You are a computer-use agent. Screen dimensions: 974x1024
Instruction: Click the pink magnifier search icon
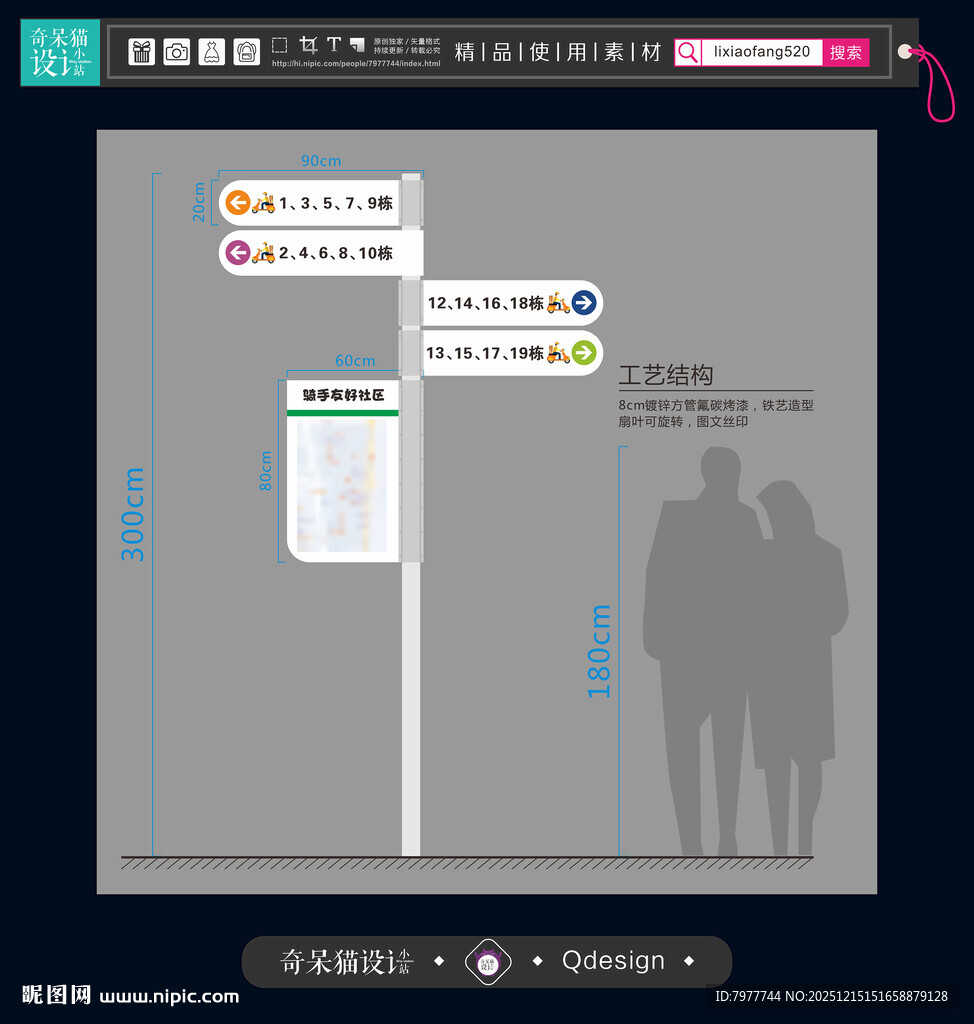tap(688, 52)
